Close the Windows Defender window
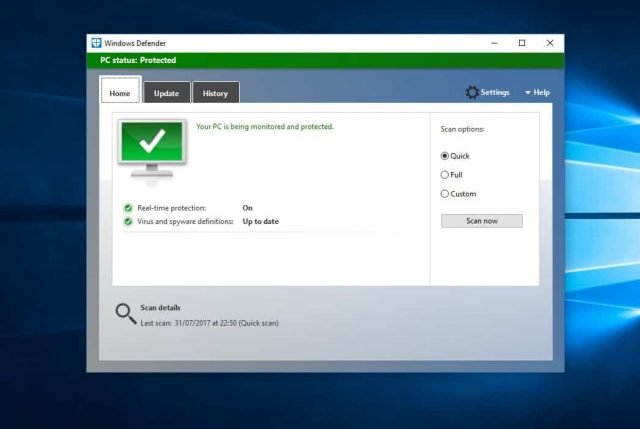Image resolution: width=640 pixels, height=429 pixels. [549, 43]
